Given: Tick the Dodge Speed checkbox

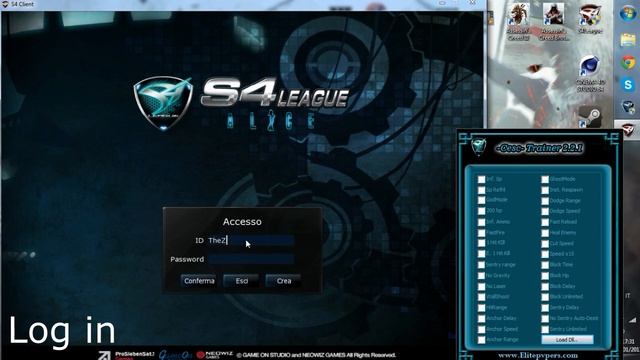Looking at the screenshot, I should (545, 211).
